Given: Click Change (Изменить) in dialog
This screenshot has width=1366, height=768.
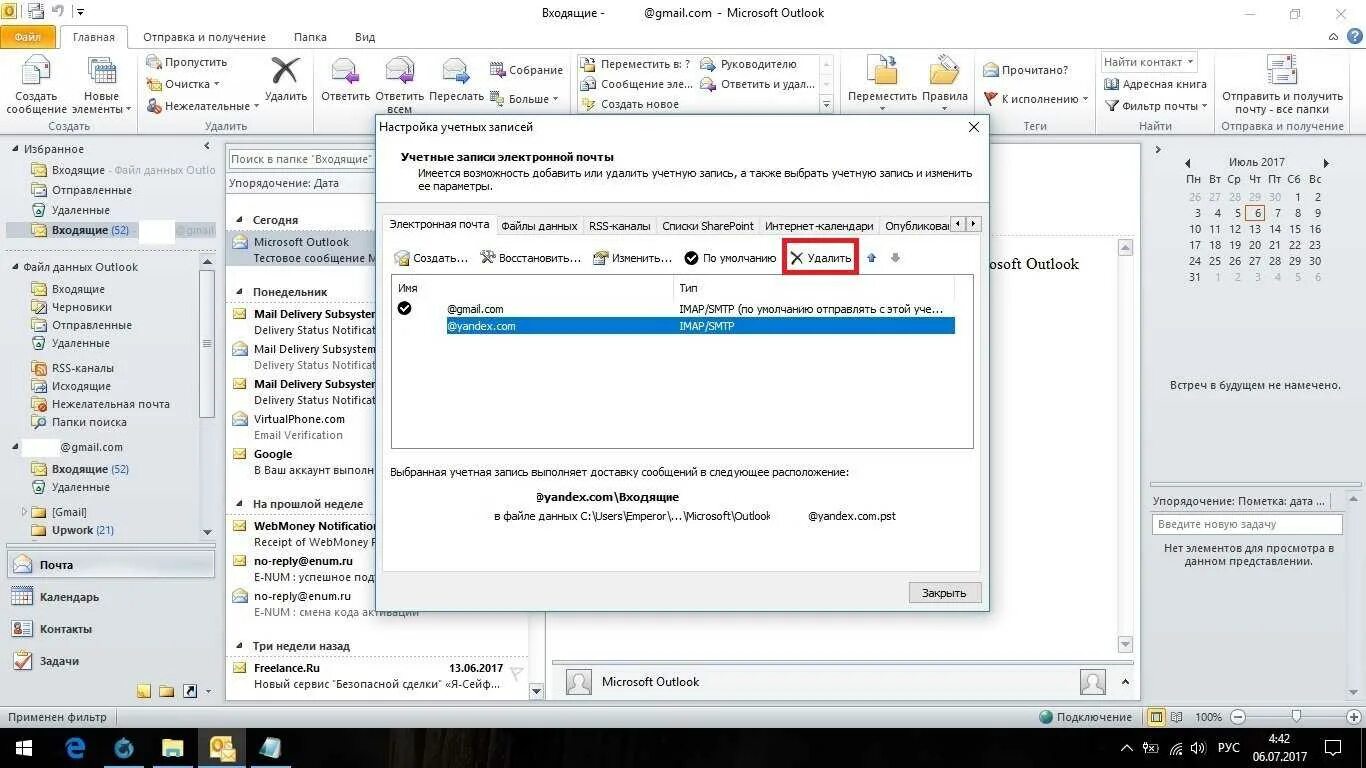Looking at the screenshot, I should [632, 258].
